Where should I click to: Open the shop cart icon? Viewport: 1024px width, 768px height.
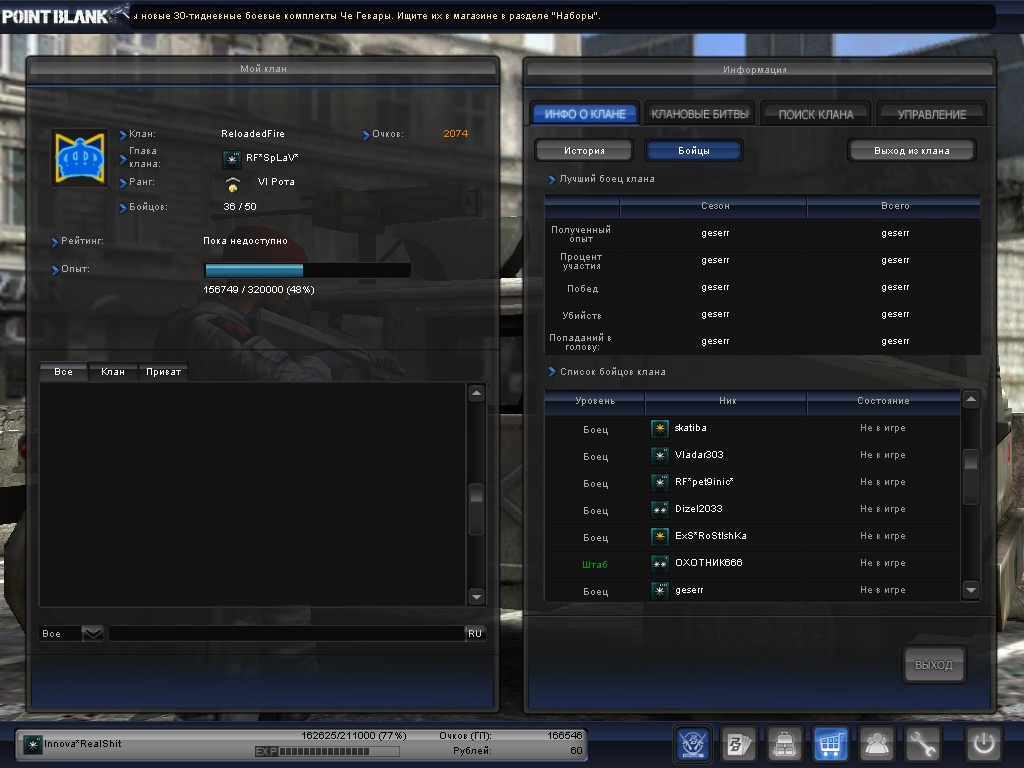[831, 743]
